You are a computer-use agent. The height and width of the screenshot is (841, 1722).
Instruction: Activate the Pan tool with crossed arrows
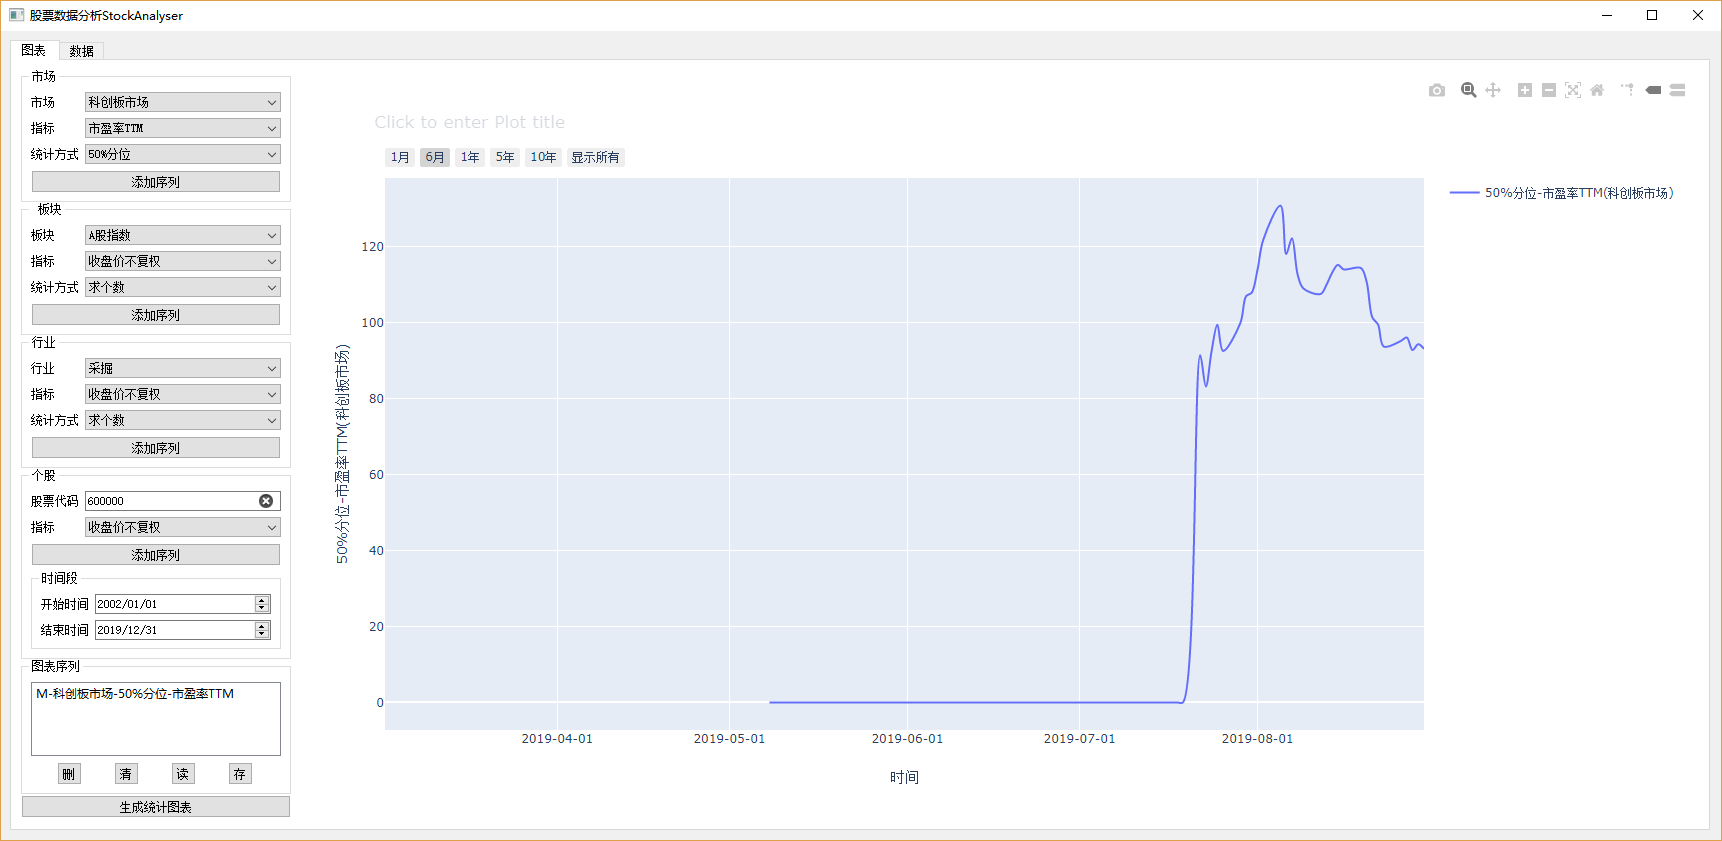1493,90
